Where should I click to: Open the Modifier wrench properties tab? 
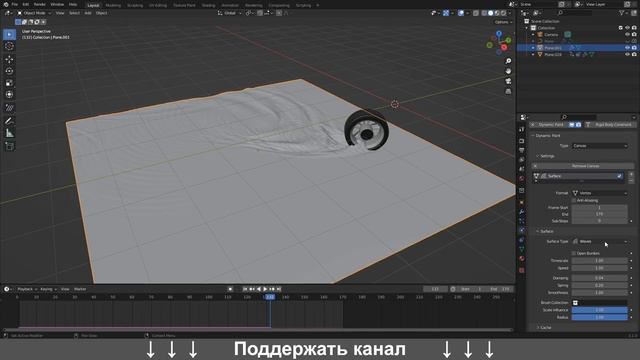[x=522, y=212]
